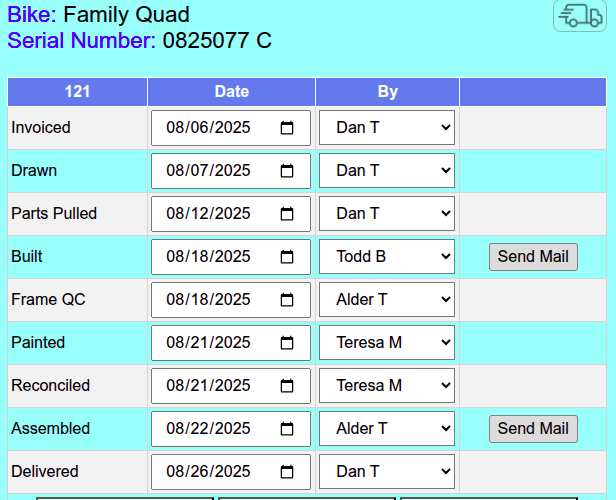Open calendar picker for Built date
This screenshot has height=500, width=616.
(287, 257)
